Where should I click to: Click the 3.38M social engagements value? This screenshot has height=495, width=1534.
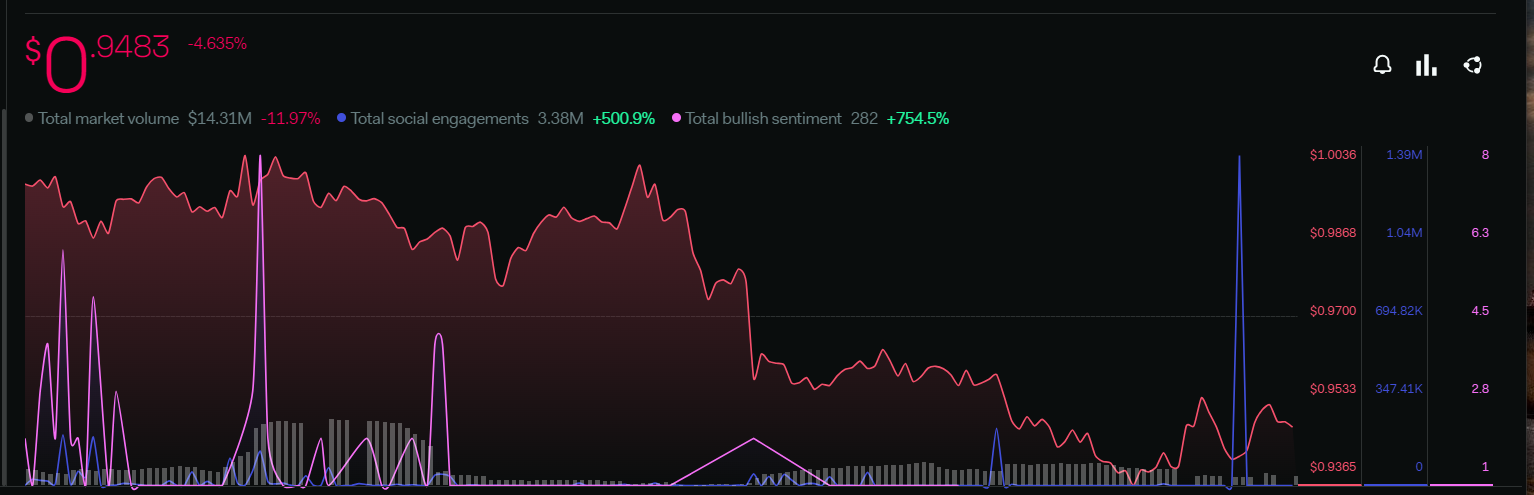pyautogui.click(x=561, y=118)
